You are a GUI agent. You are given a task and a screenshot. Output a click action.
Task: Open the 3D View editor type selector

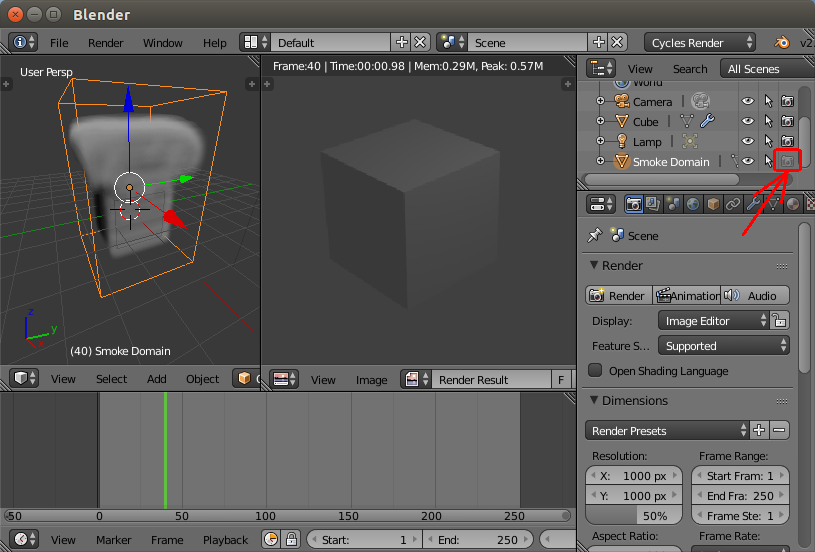25,378
